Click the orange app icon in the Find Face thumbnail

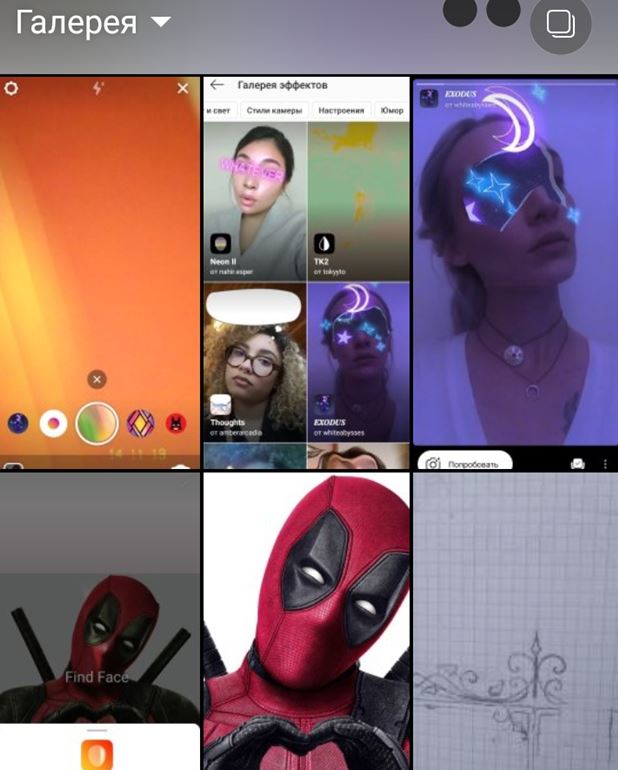coord(97,755)
